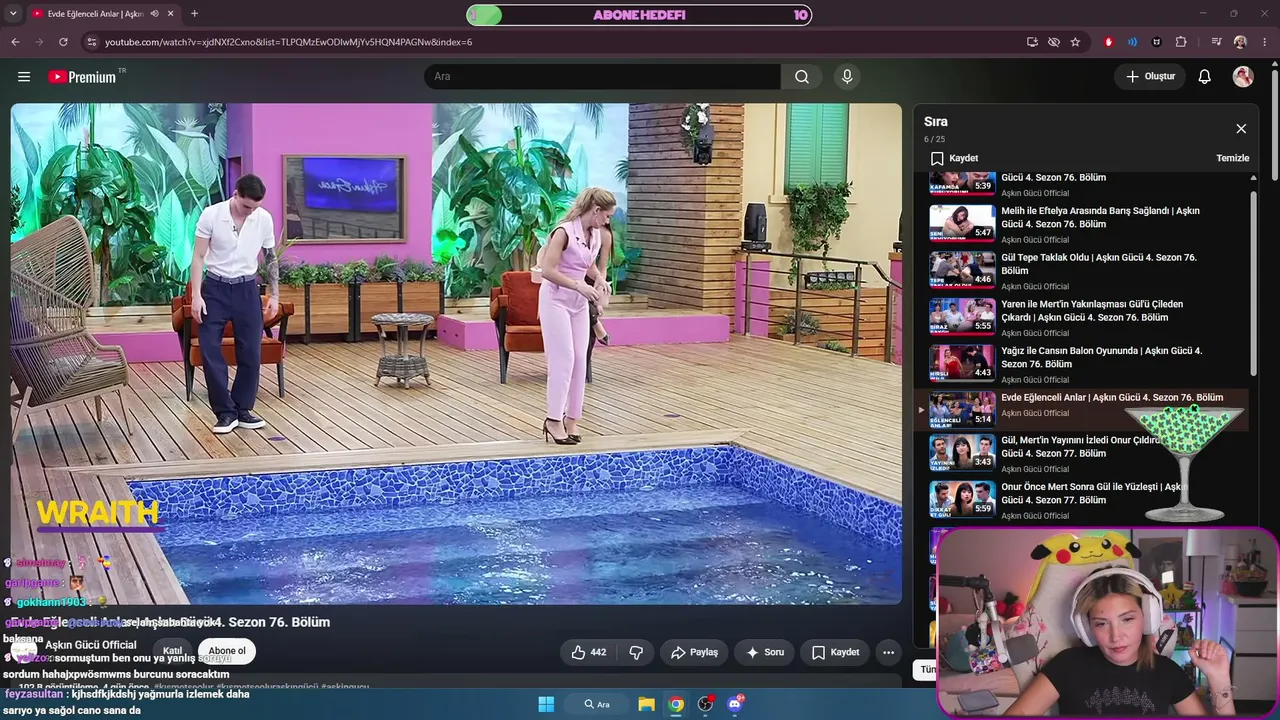The image size is (1280, 720).
Task: Mute the tab via the audio icon
Action: [x=154, y=14]
